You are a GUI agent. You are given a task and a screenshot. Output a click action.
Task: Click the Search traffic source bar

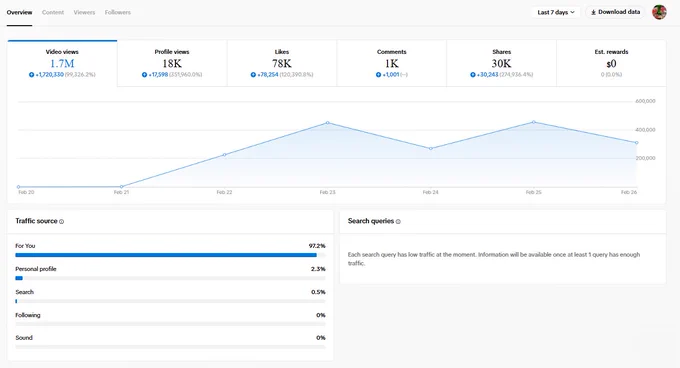(x=170, y=301)
